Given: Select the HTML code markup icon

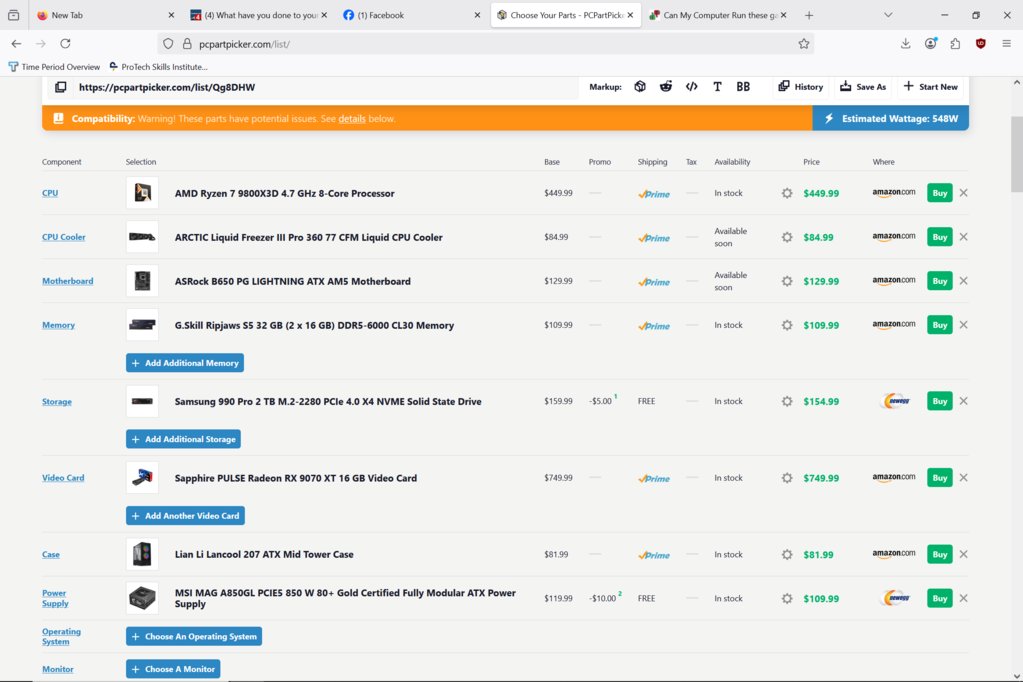Looking at the screenshot, I should point(692,86).
